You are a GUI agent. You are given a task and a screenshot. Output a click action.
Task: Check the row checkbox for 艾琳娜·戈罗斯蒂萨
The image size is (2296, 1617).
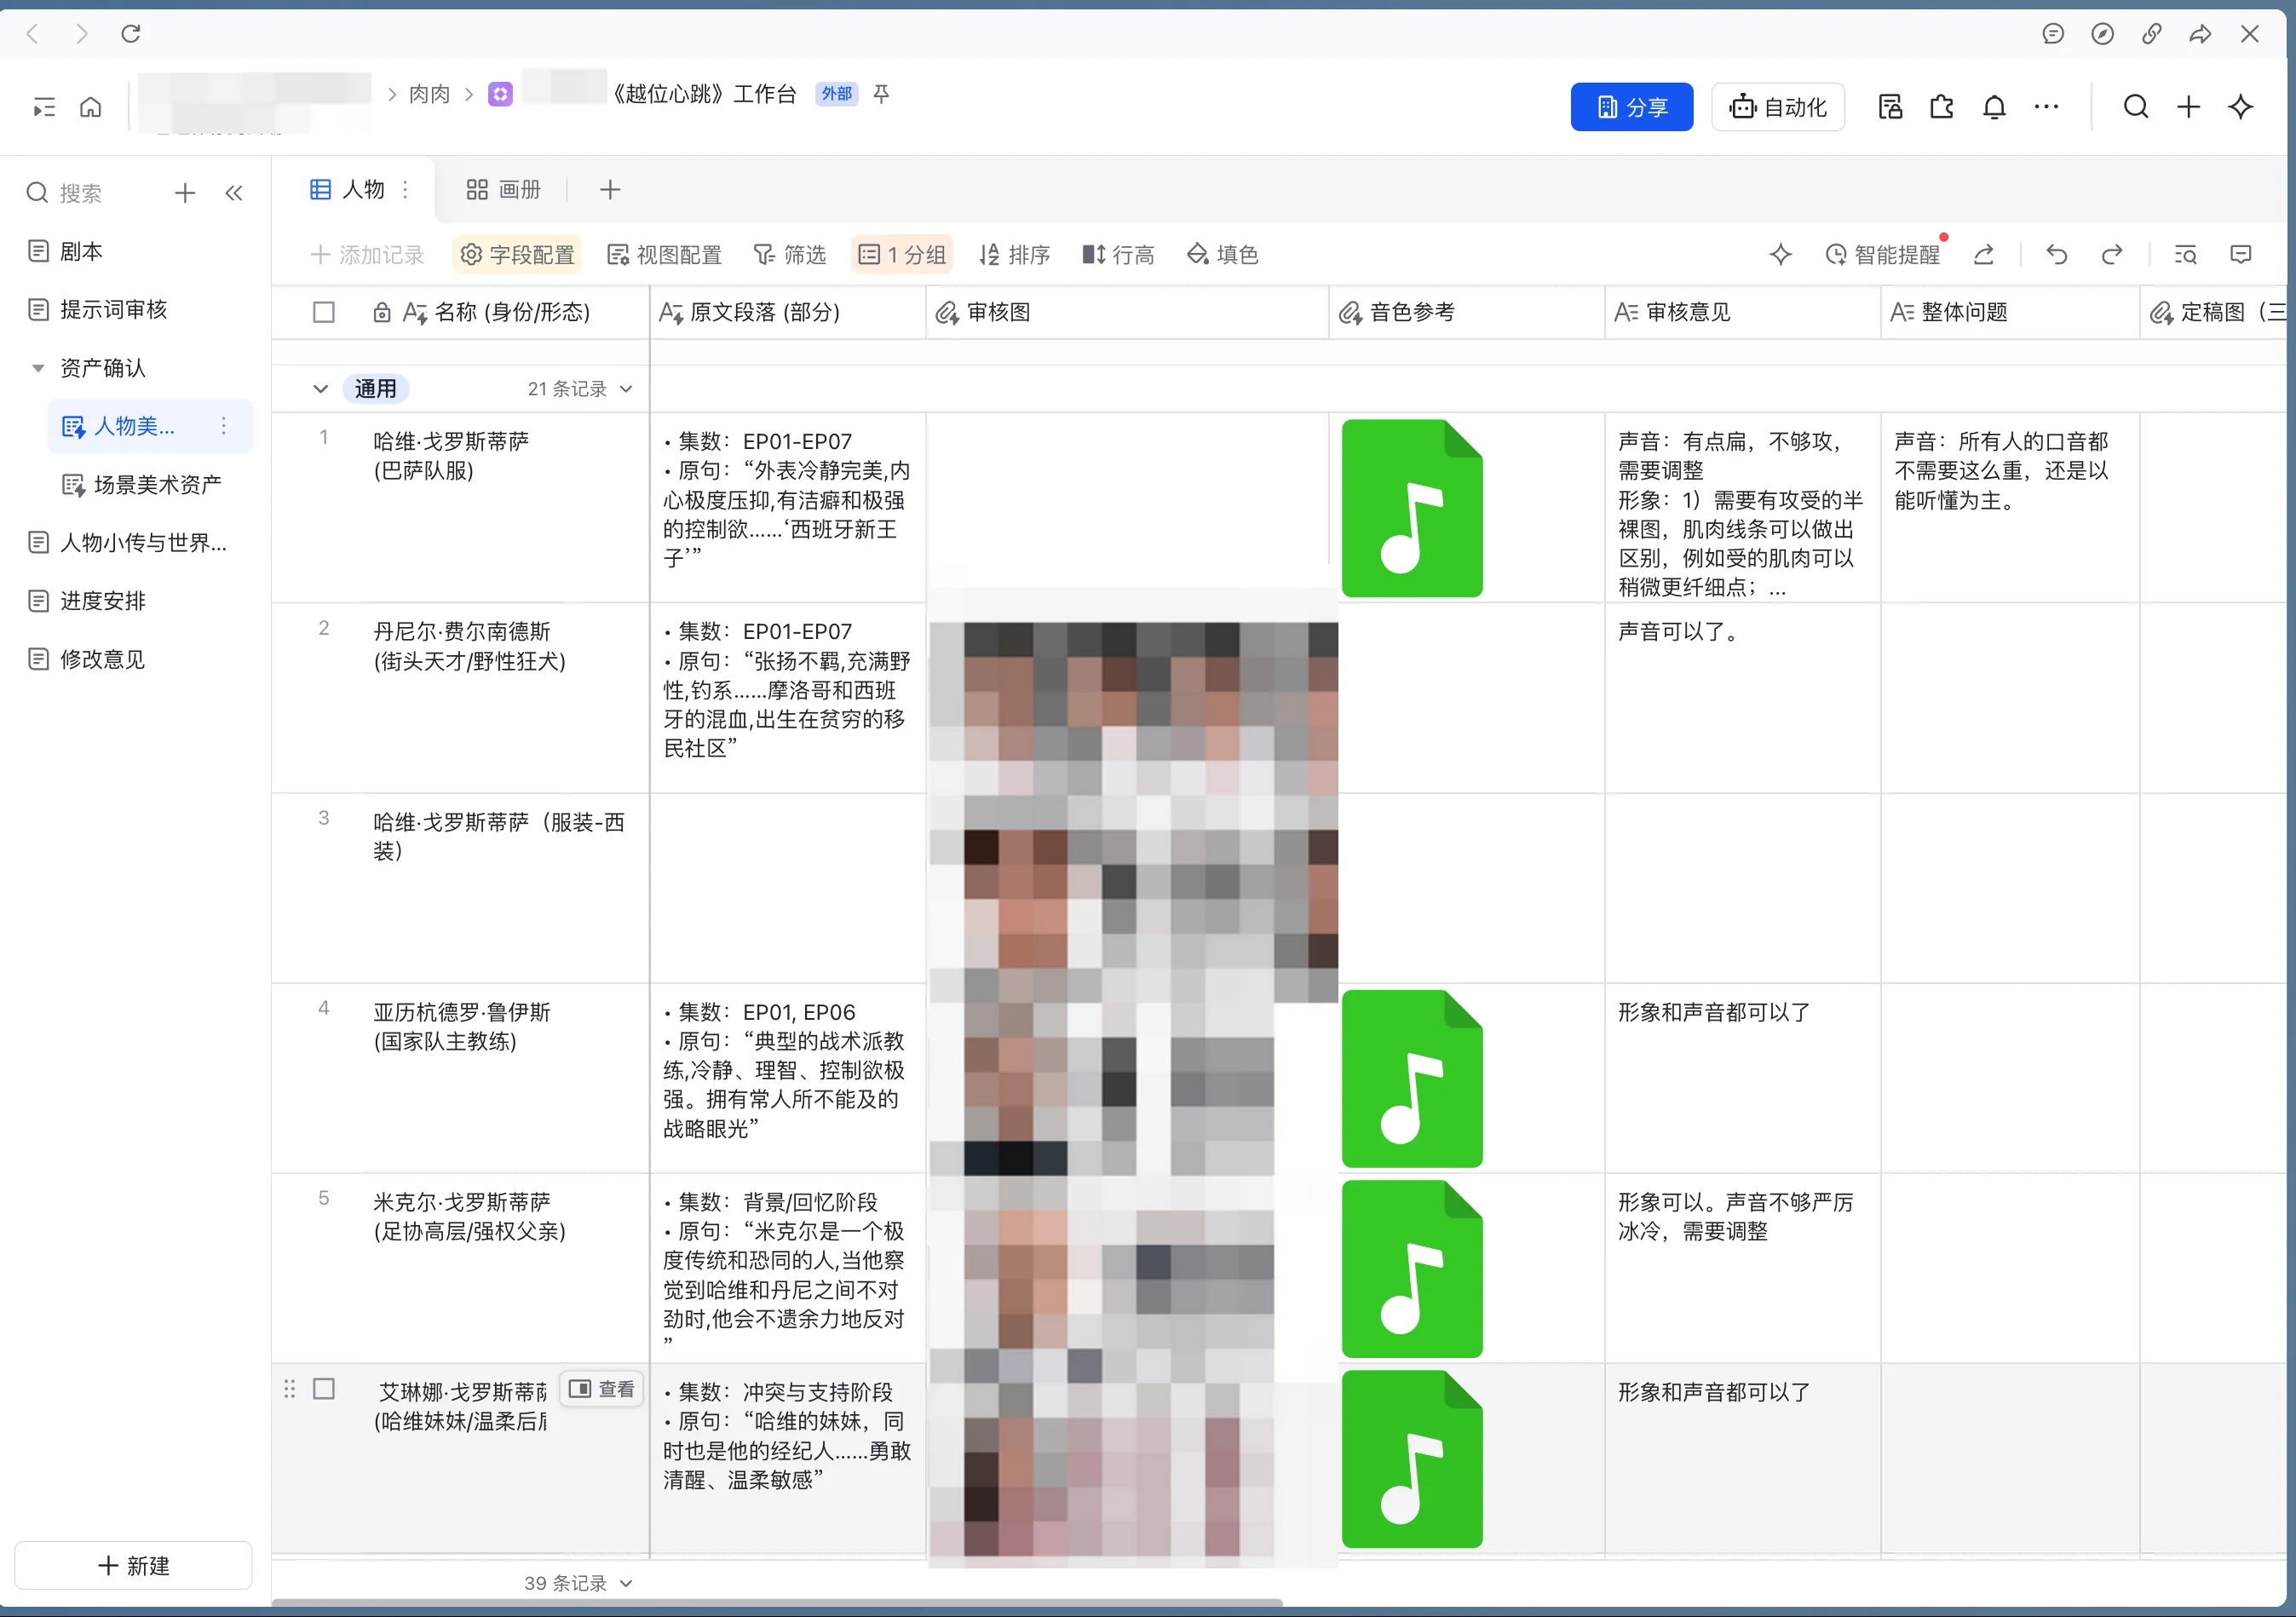click(x=324, y=1389)
